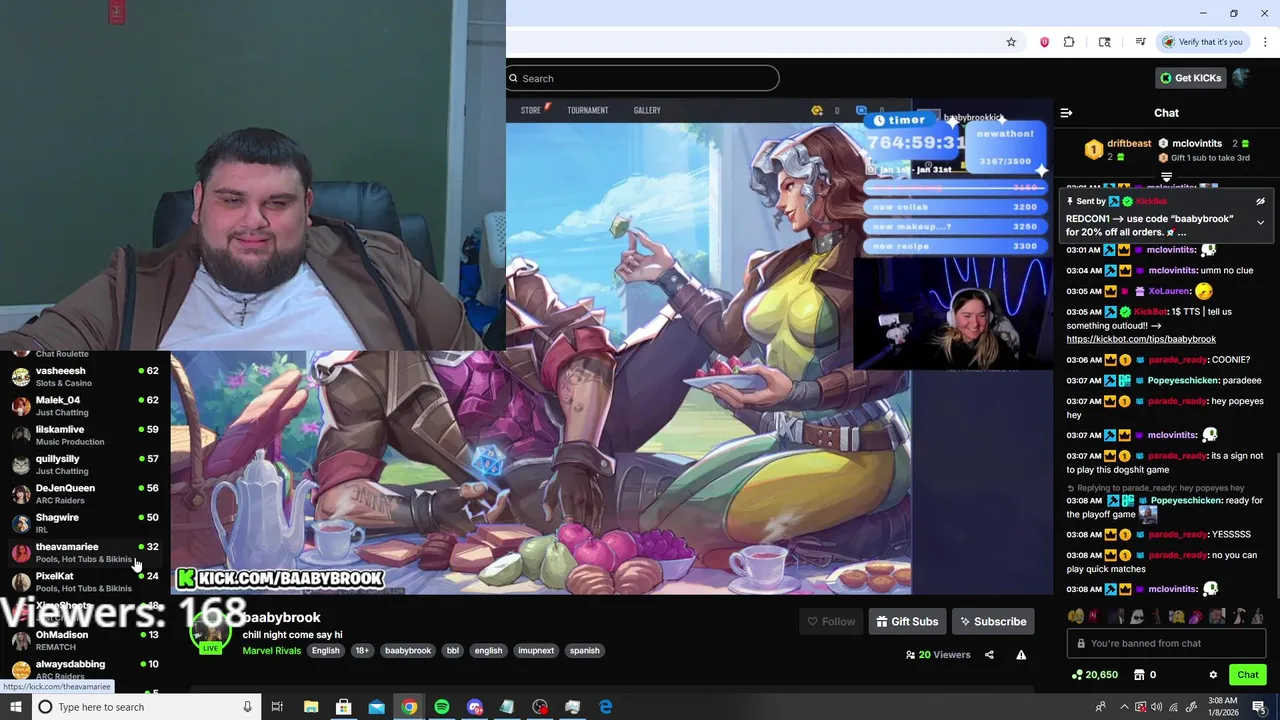Open DeJenQueen channel in sidebar

85,493
